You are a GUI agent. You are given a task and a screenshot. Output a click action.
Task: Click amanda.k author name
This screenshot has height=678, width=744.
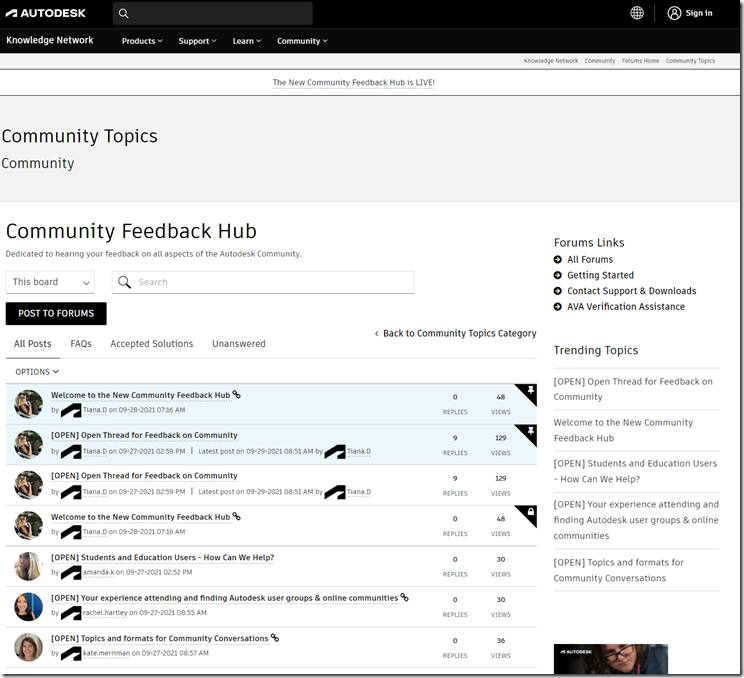tap(98, 572)
